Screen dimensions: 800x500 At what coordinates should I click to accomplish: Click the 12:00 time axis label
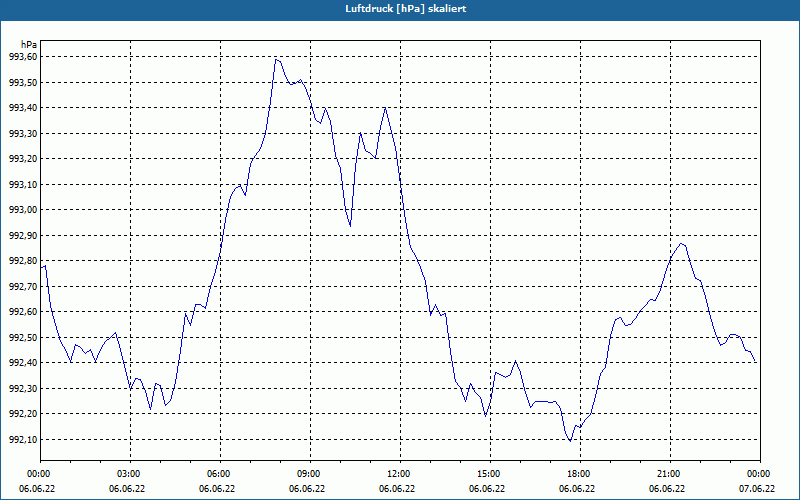400,473
